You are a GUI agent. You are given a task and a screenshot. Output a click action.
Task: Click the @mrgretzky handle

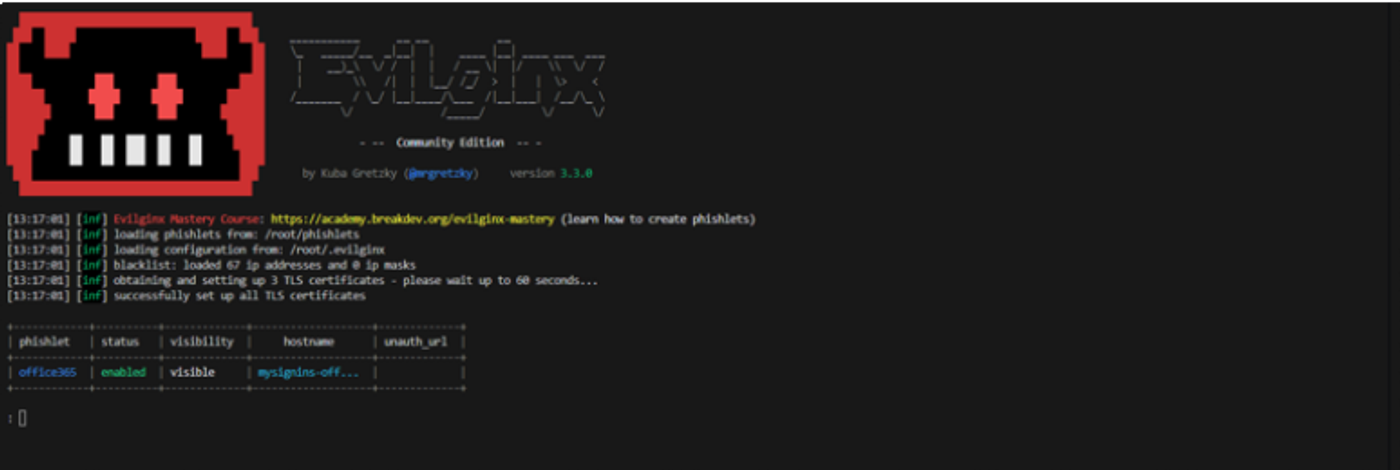[442, 173]
